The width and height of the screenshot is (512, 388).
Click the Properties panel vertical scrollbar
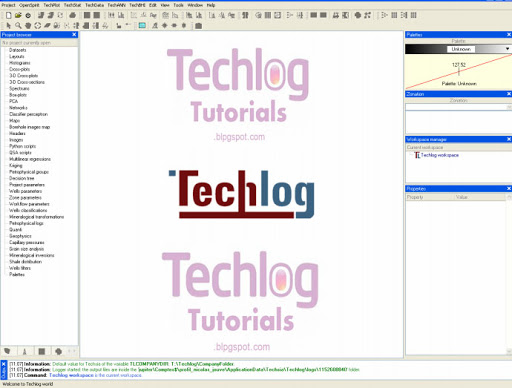click(509, 274)
